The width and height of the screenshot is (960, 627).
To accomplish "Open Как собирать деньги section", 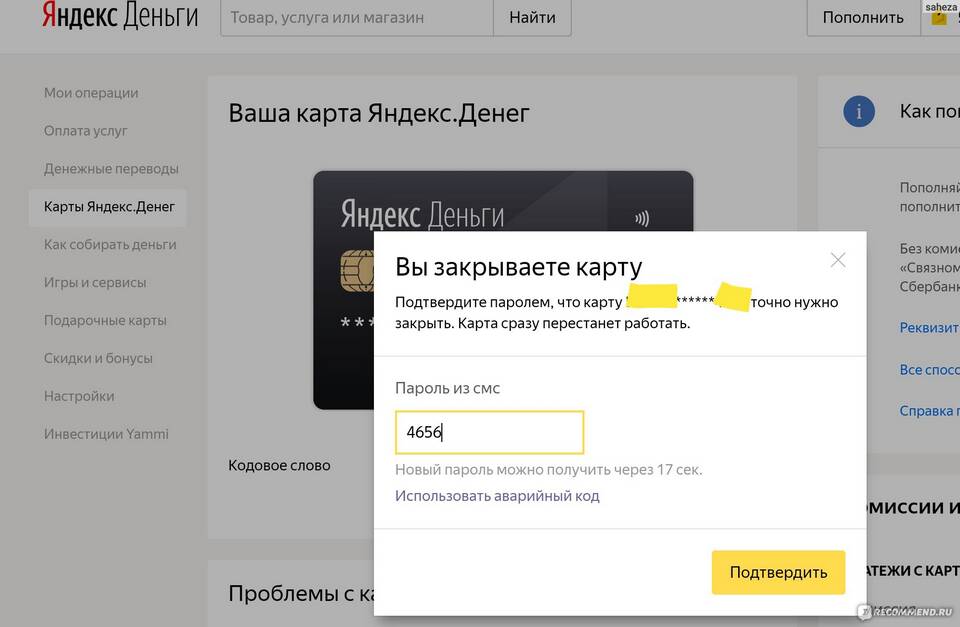I will (110, 244).
